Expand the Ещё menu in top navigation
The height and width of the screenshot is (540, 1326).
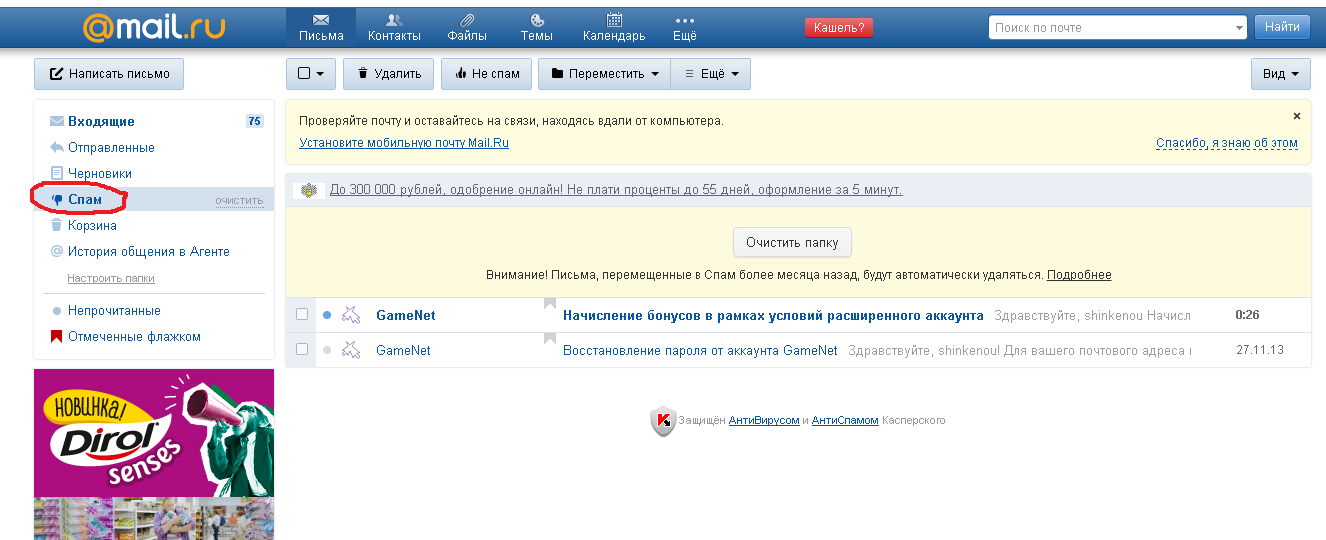pos(685,28)
